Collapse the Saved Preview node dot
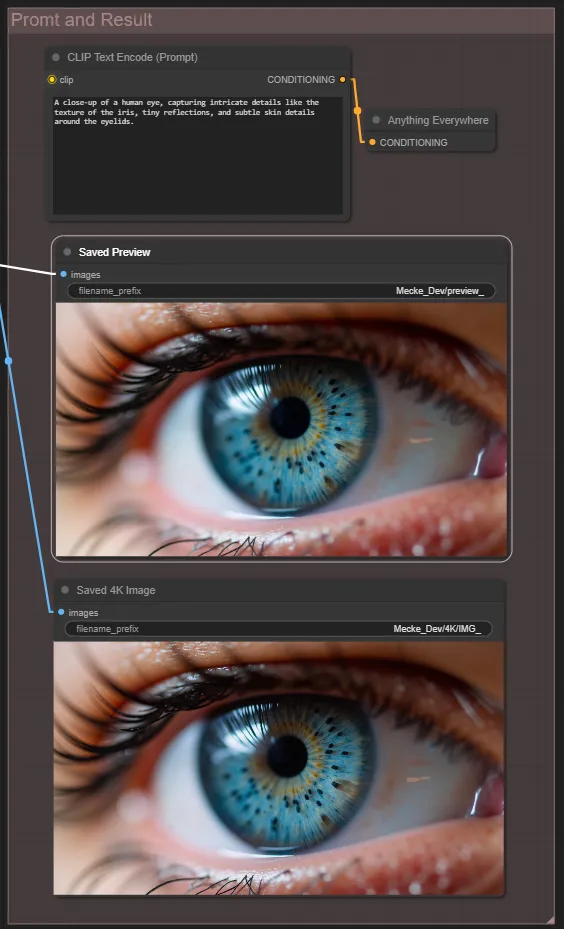The height and width of the screenshot is (929, 564). pyautogui.click(x=67, y=252)
